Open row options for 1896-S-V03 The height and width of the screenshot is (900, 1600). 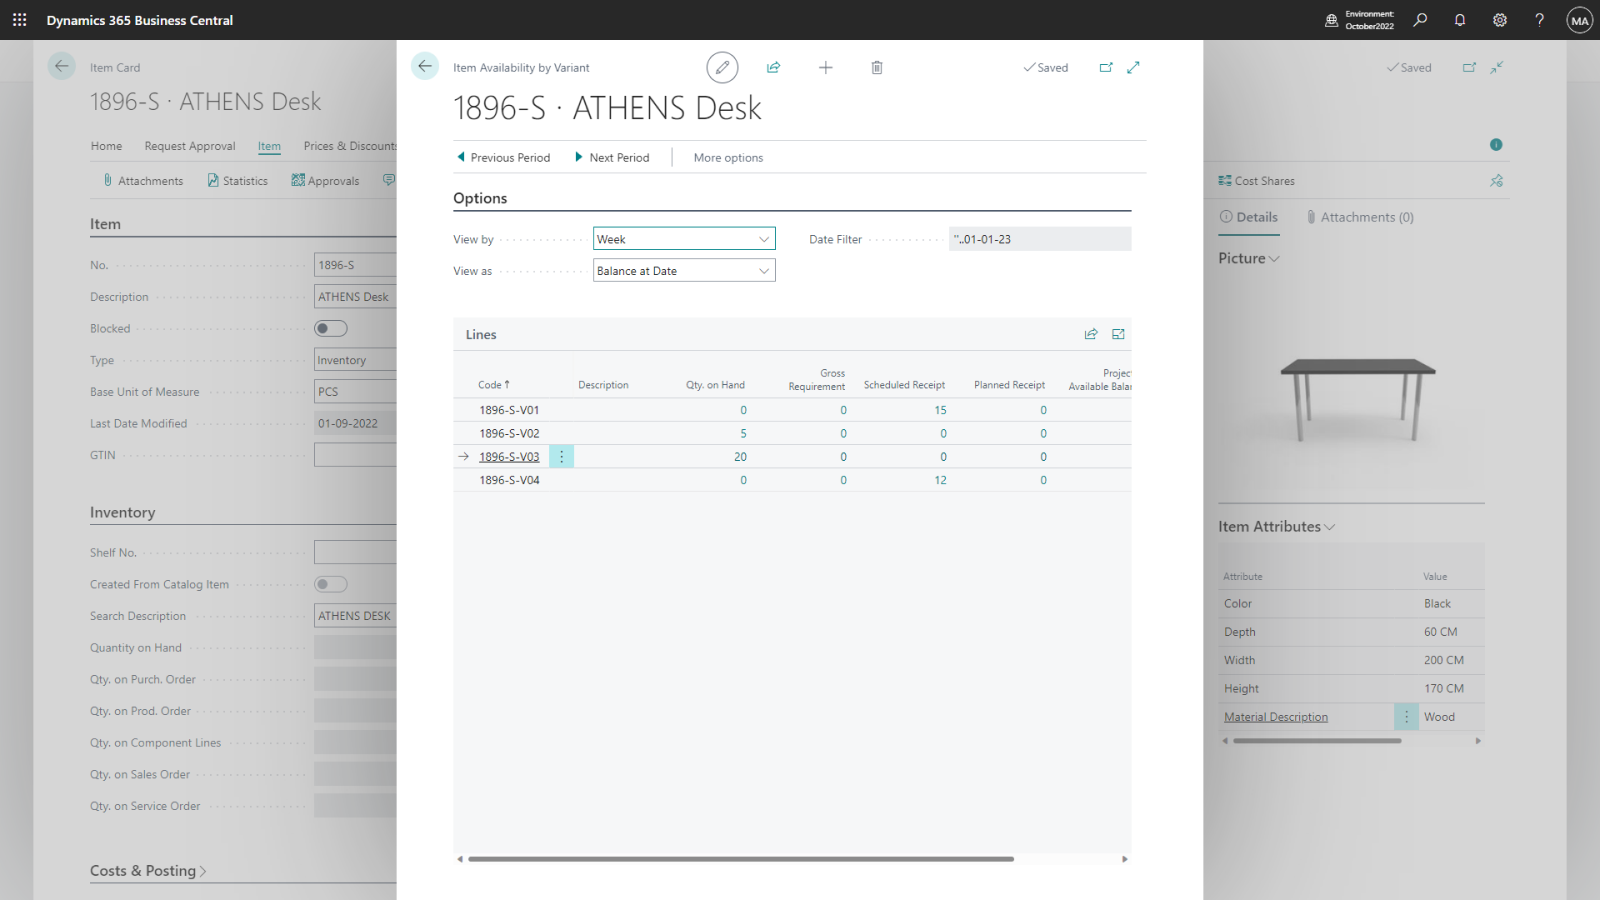[561, 457]
